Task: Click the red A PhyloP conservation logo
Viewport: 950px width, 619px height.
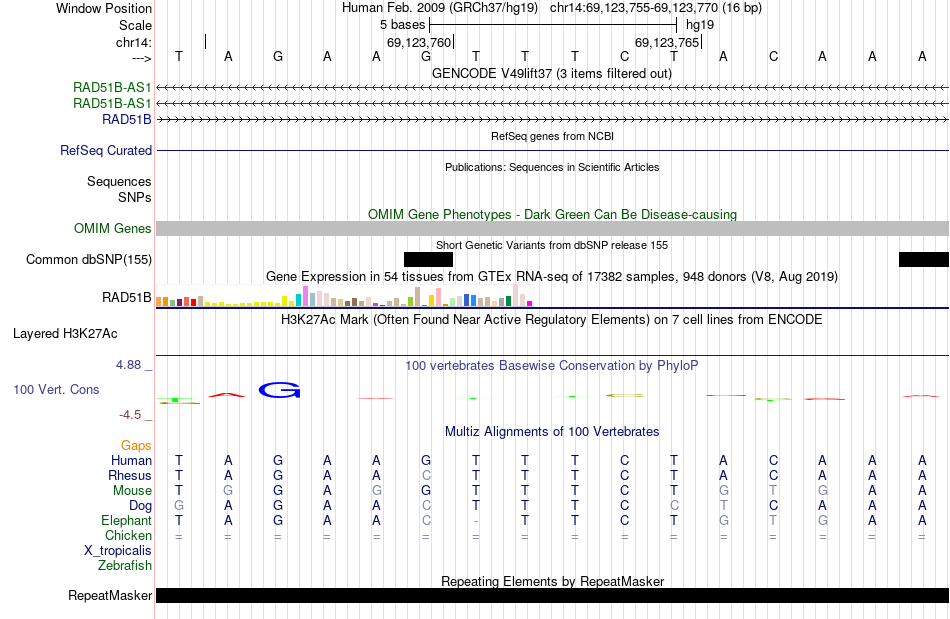Action: (x=227, y=395)
